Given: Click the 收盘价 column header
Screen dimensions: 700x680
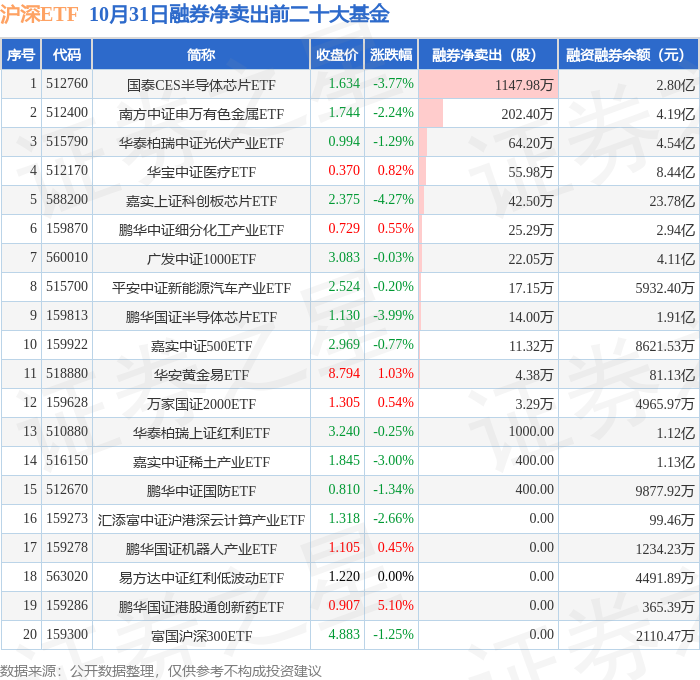Looking at the screenshot, I should [337, 54].
